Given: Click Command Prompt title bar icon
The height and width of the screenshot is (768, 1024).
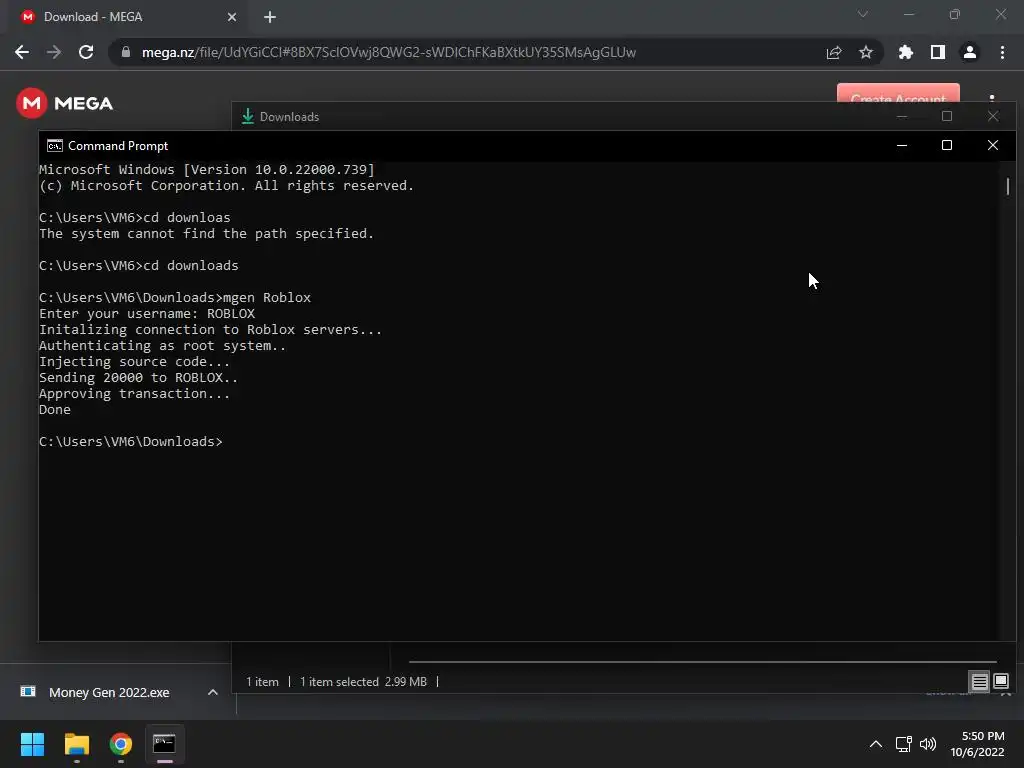Looking at the screenshot, I should pos(55,146).
